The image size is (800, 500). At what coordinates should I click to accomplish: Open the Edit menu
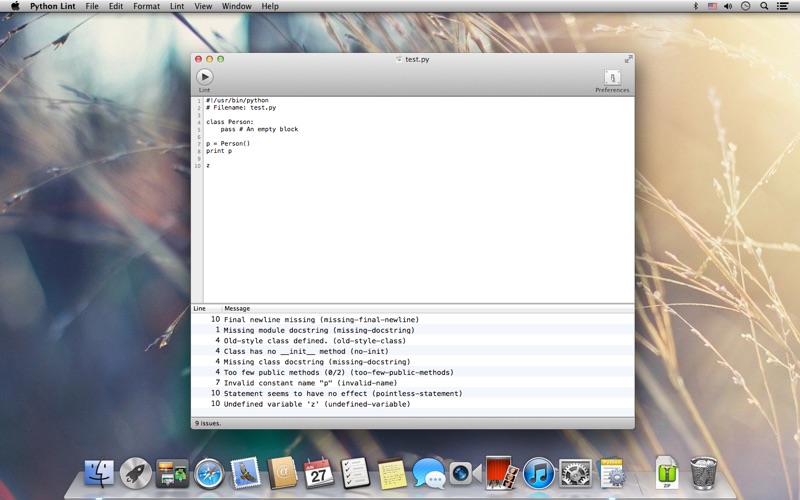point(116,6)
